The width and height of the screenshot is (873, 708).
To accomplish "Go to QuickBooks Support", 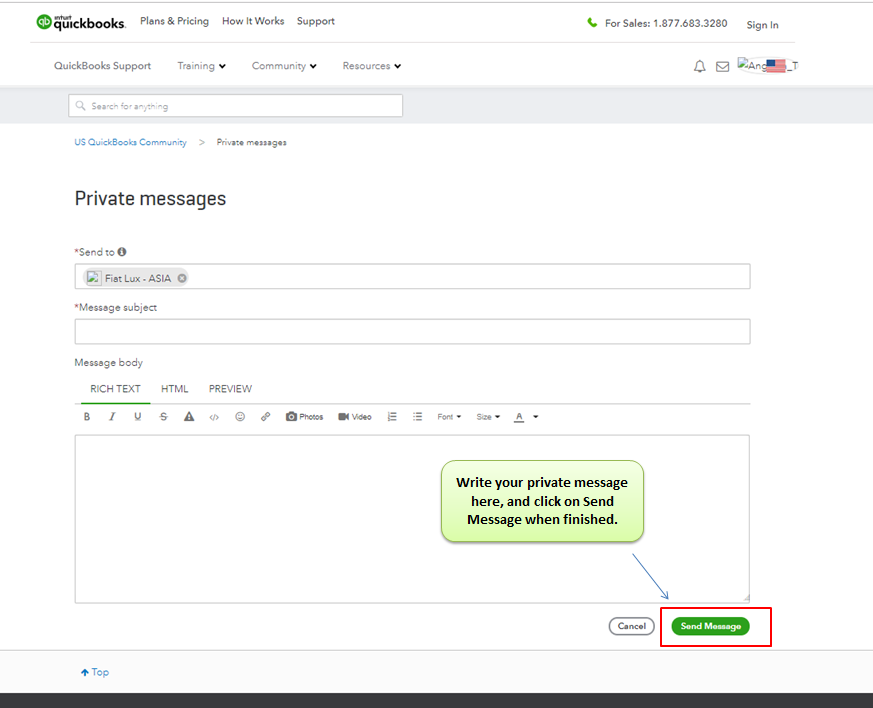I will click(x=102, y=66).
